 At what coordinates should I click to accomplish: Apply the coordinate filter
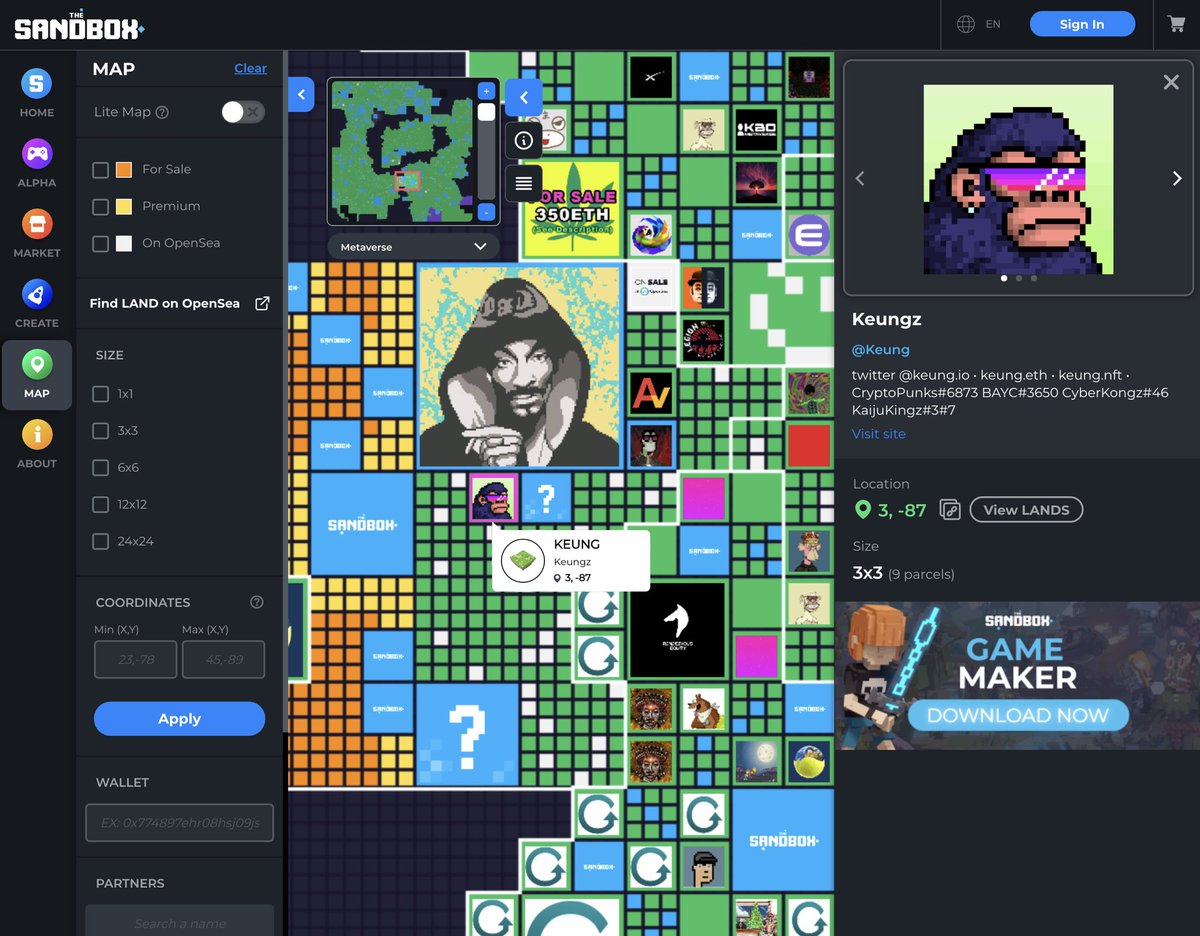179,718
